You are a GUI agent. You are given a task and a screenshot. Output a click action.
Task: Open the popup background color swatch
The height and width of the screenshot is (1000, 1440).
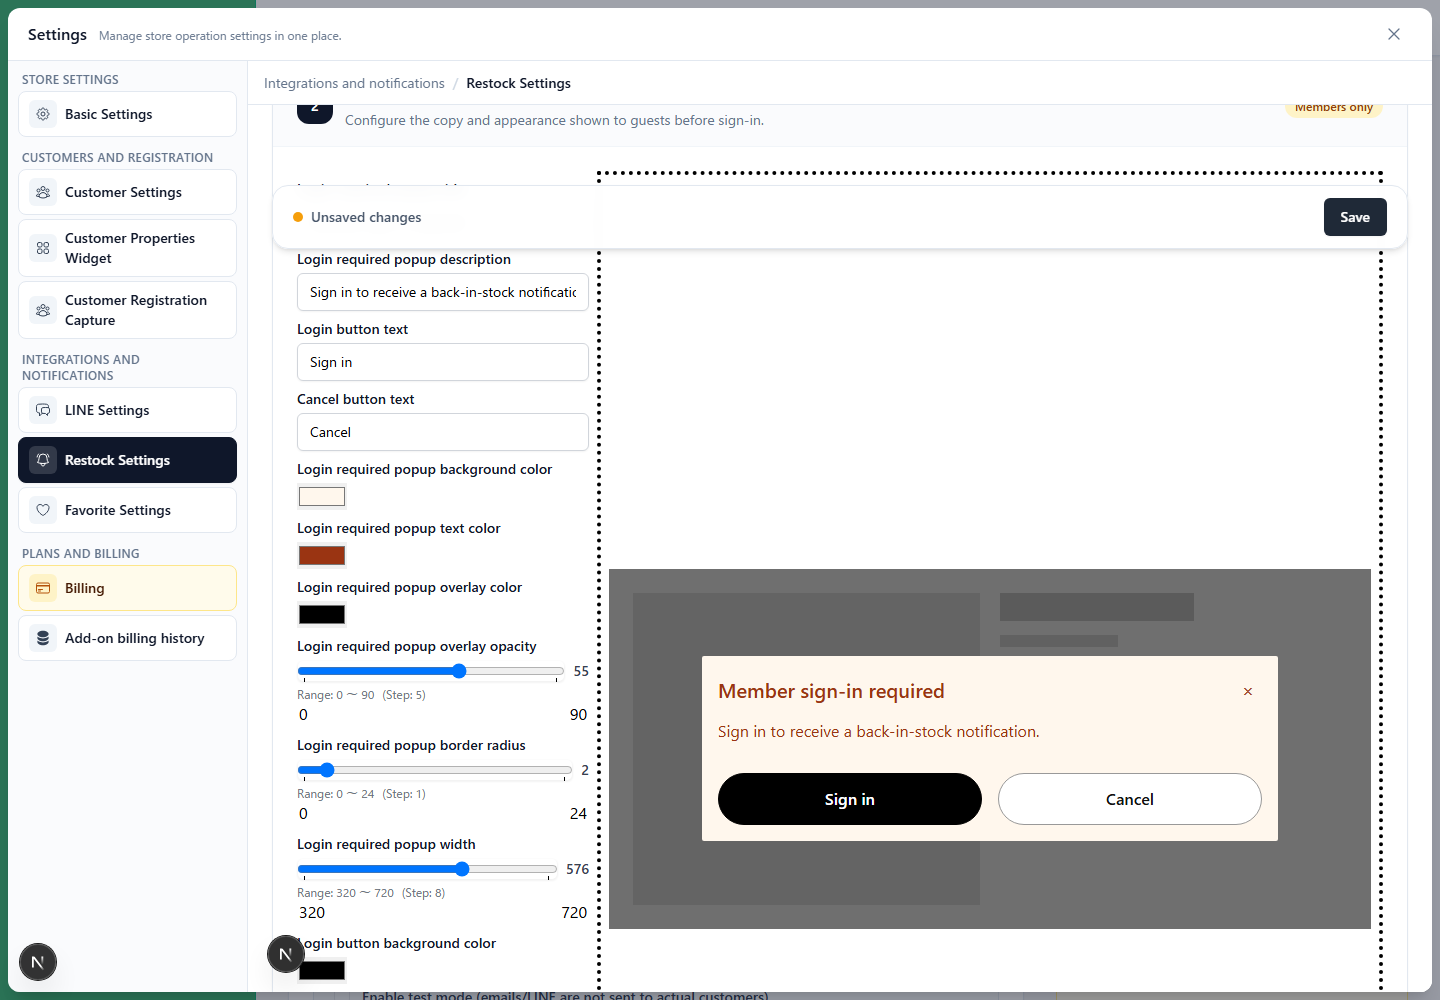[x=322, y=496]
